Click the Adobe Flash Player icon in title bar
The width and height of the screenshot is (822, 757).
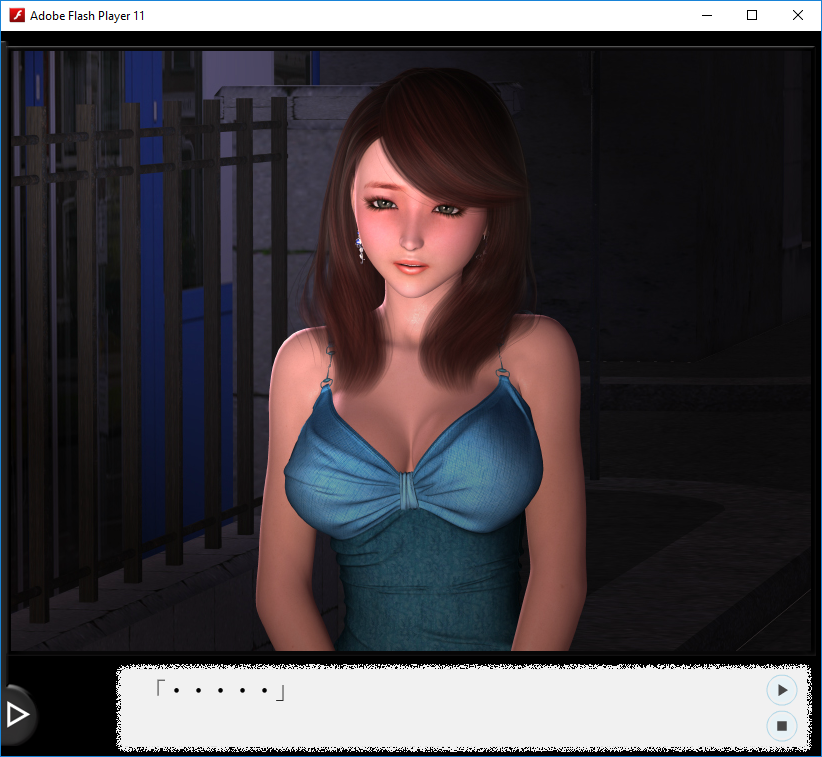pyautogui.click(x=17, y=15)
